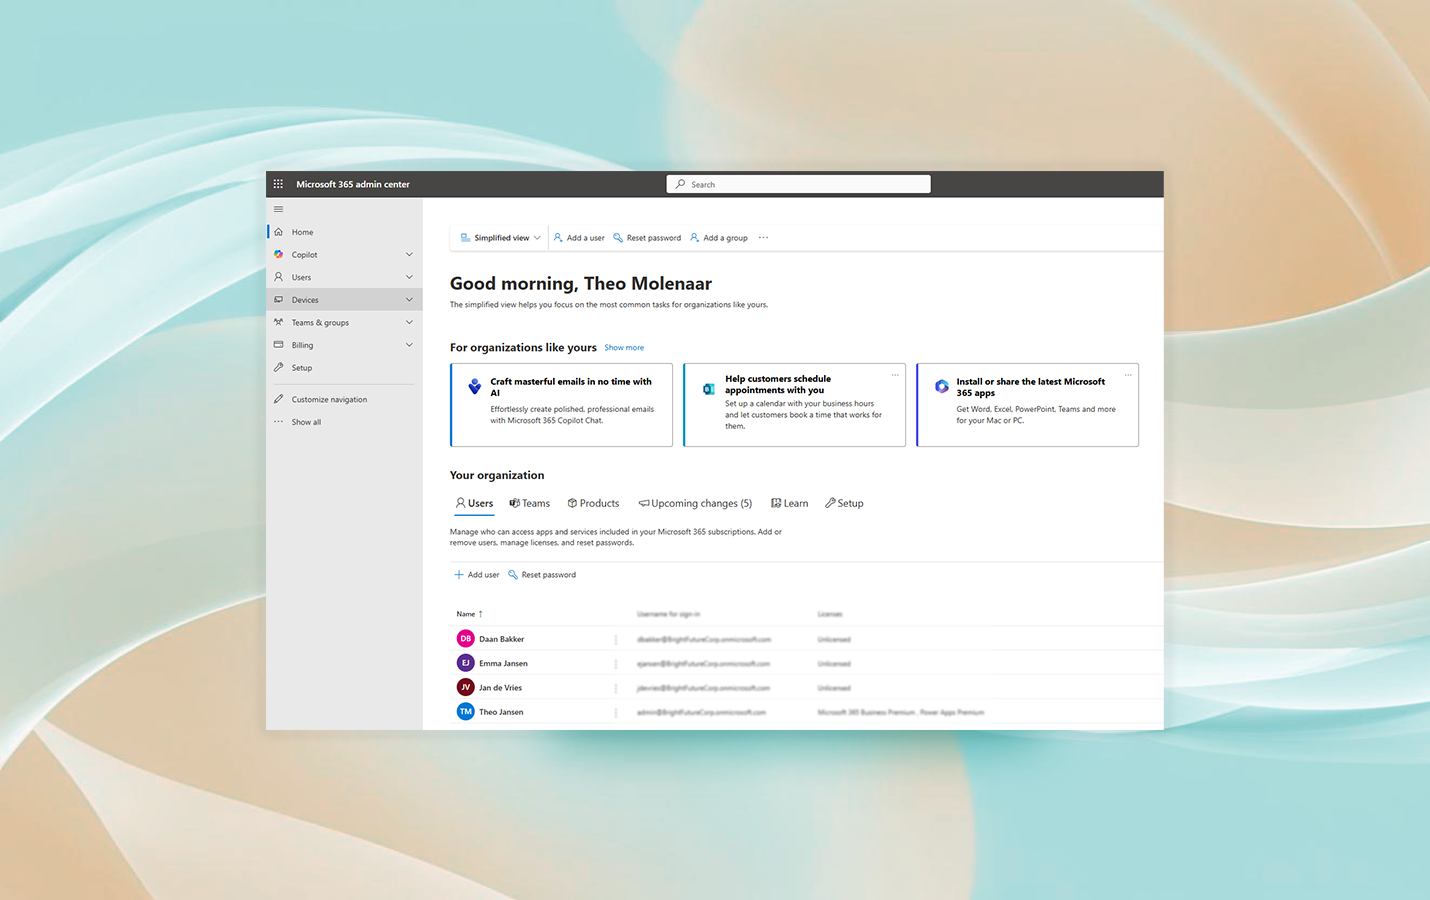Click Emma Jansen's EJ avatar
Image resolution: width=1430 pixels, height=900 pixels.
coord(466,663)
